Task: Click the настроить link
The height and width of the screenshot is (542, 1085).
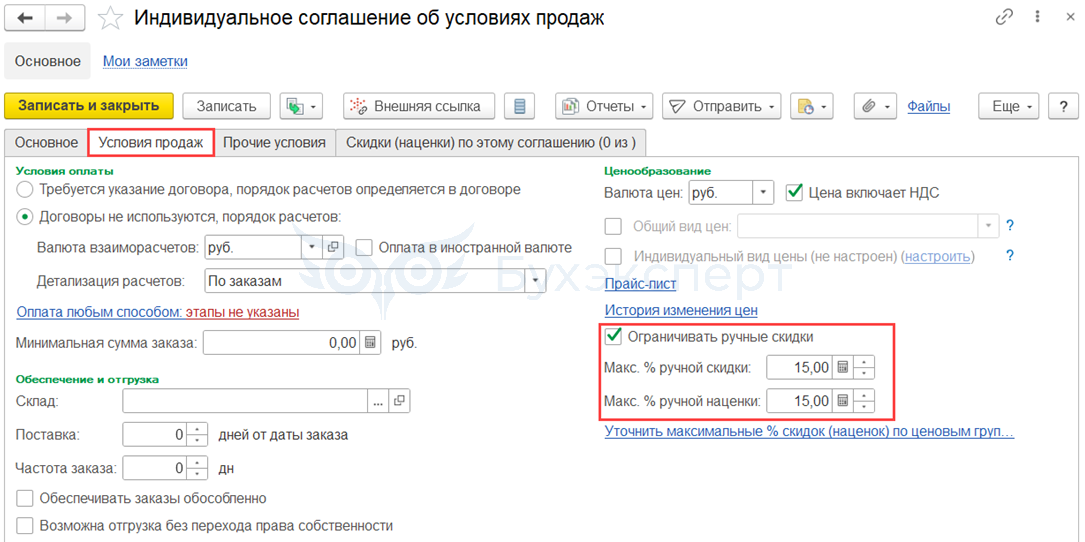Action: (937, 256)
